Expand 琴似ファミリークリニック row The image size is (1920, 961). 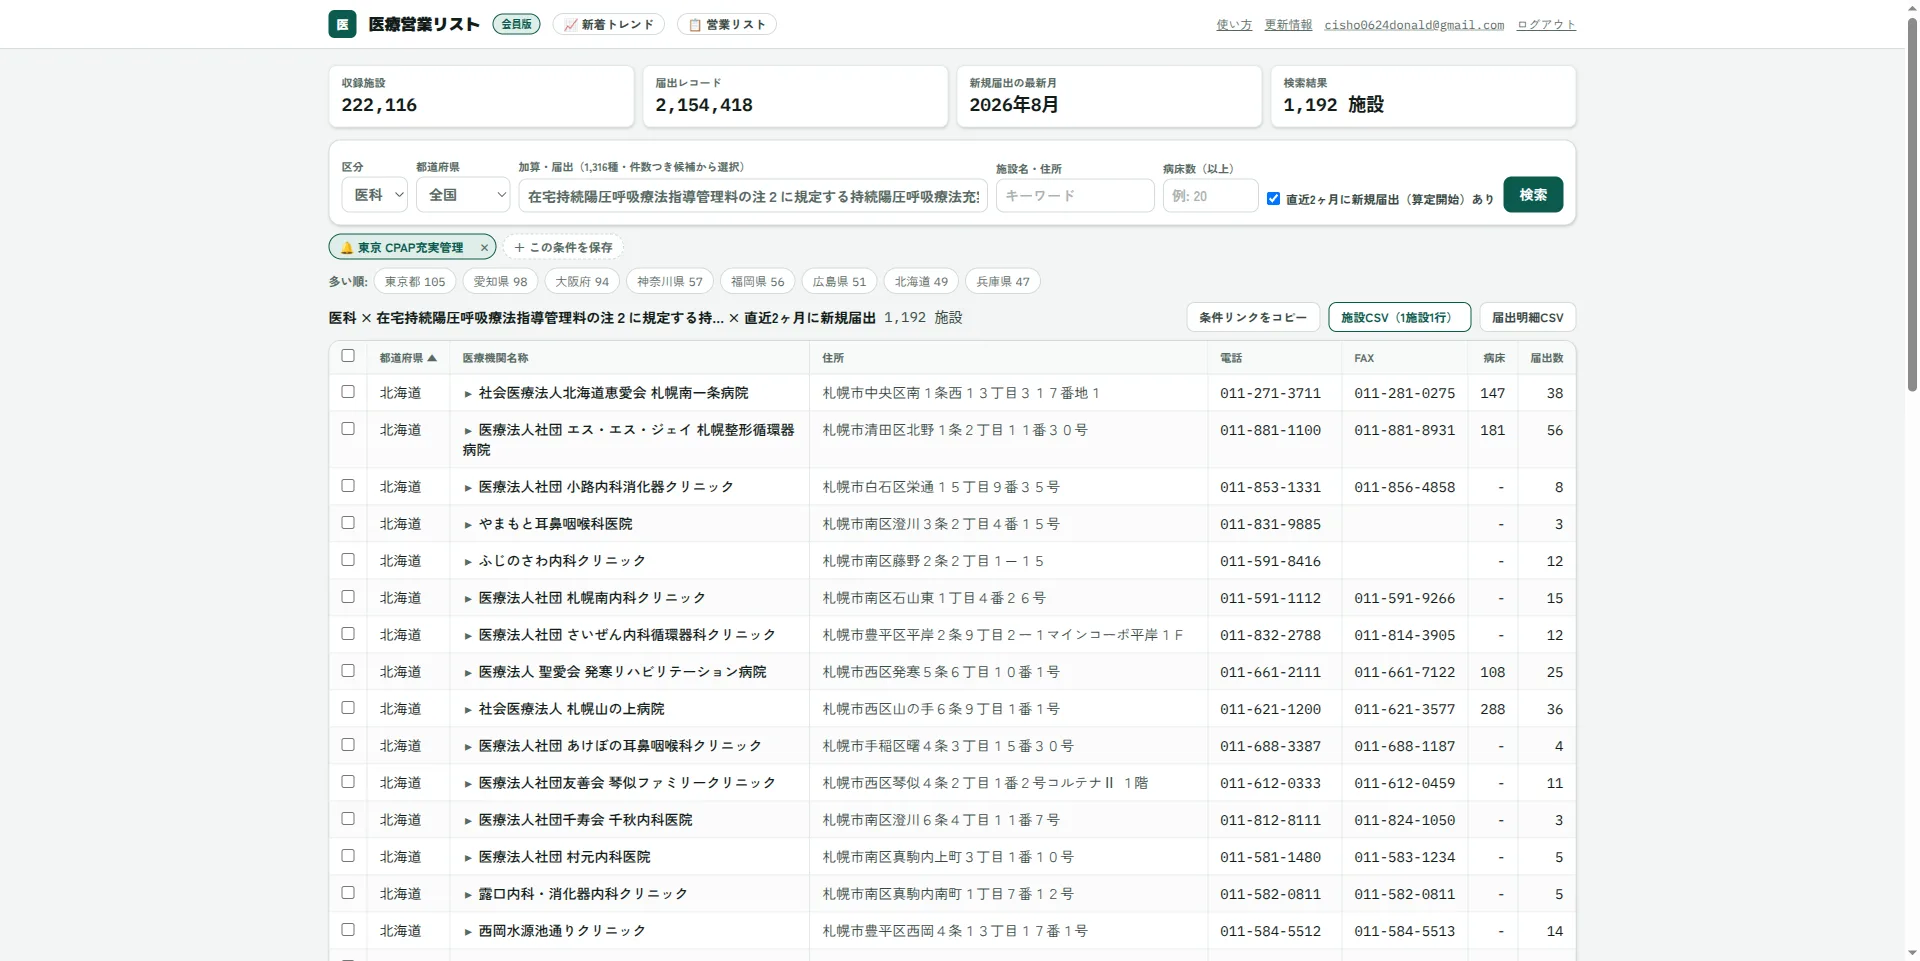(467, 784)
